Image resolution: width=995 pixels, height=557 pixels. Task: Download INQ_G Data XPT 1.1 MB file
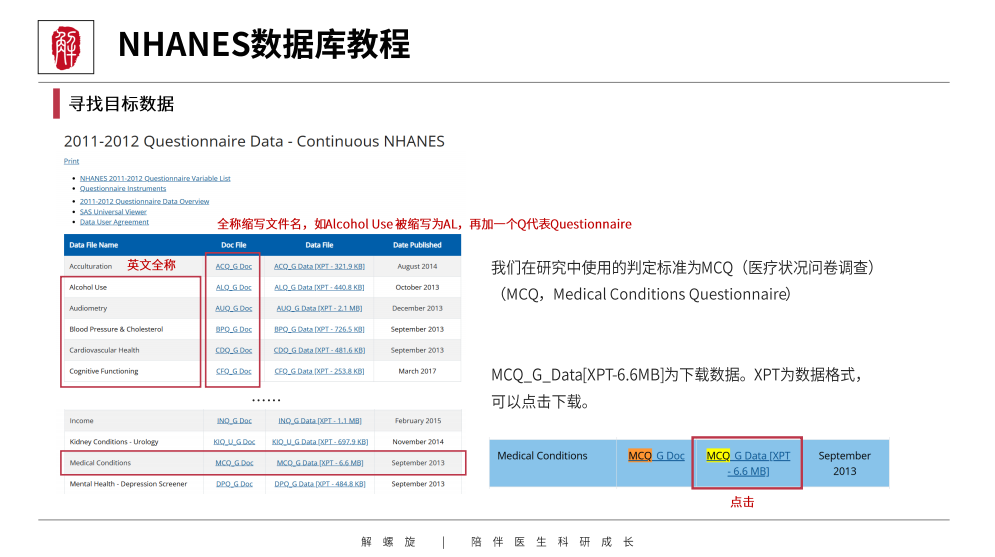320,421
